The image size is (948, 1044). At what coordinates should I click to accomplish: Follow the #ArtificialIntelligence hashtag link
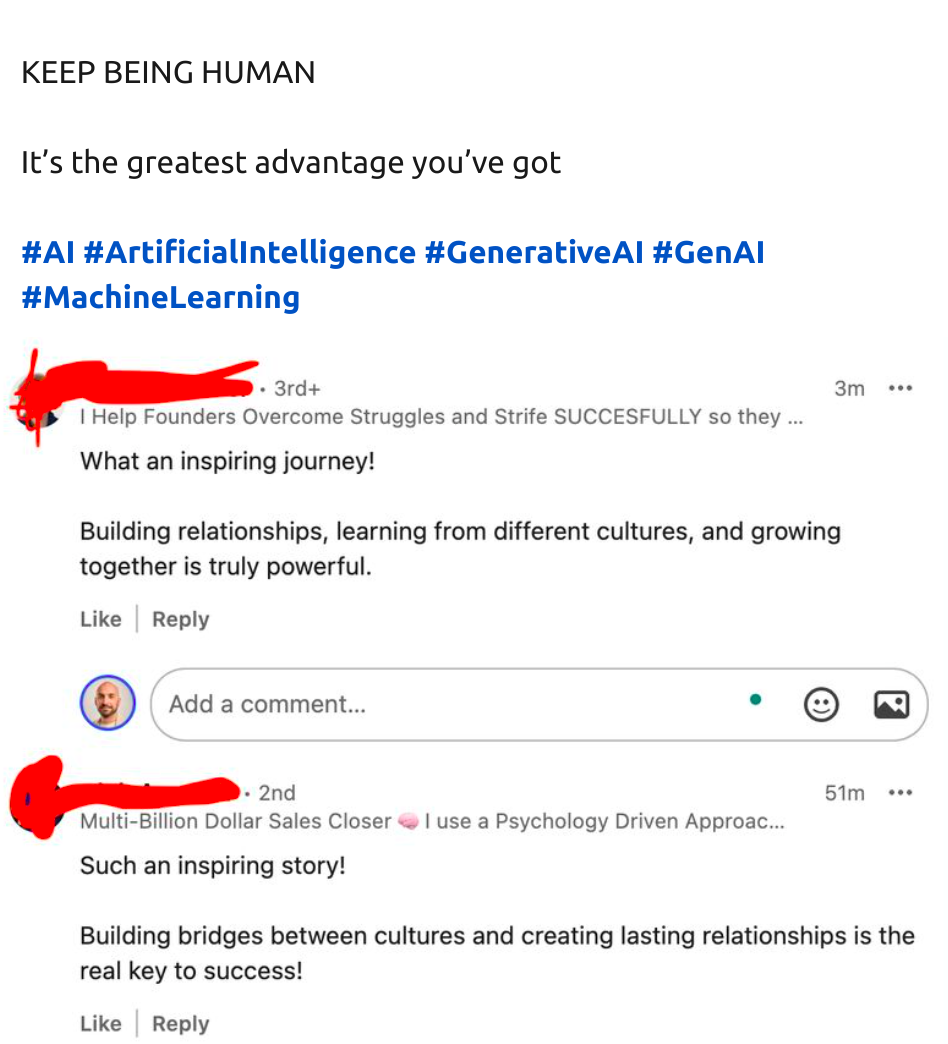point(249,252)
